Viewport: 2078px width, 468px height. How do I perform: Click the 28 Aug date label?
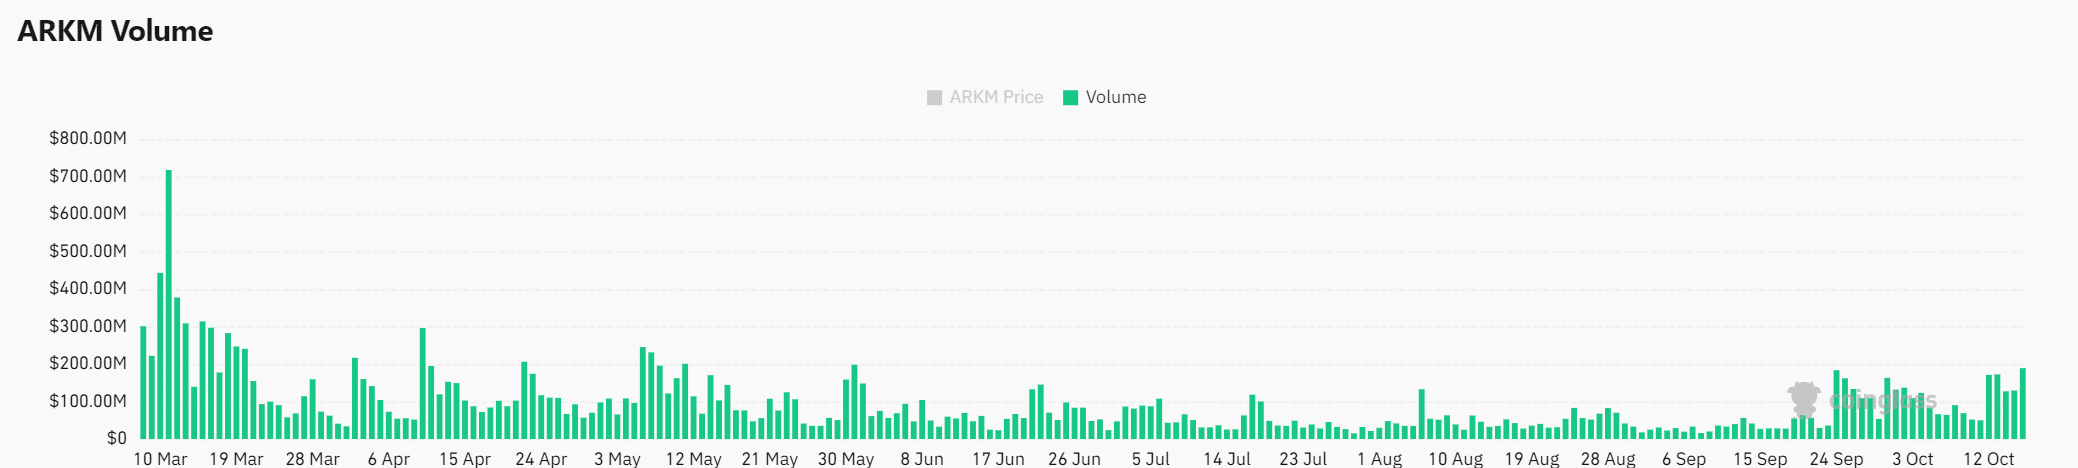1608,459
